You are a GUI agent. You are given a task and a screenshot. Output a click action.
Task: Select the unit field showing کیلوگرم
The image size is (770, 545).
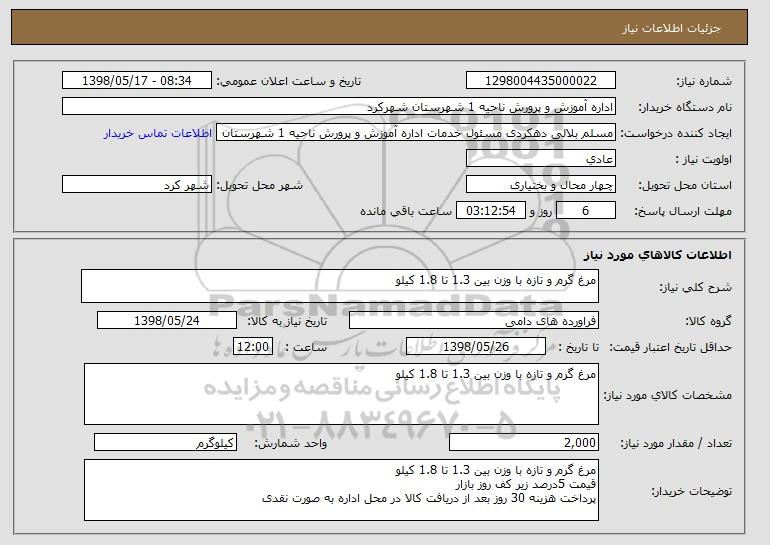(x=165, y=442)
